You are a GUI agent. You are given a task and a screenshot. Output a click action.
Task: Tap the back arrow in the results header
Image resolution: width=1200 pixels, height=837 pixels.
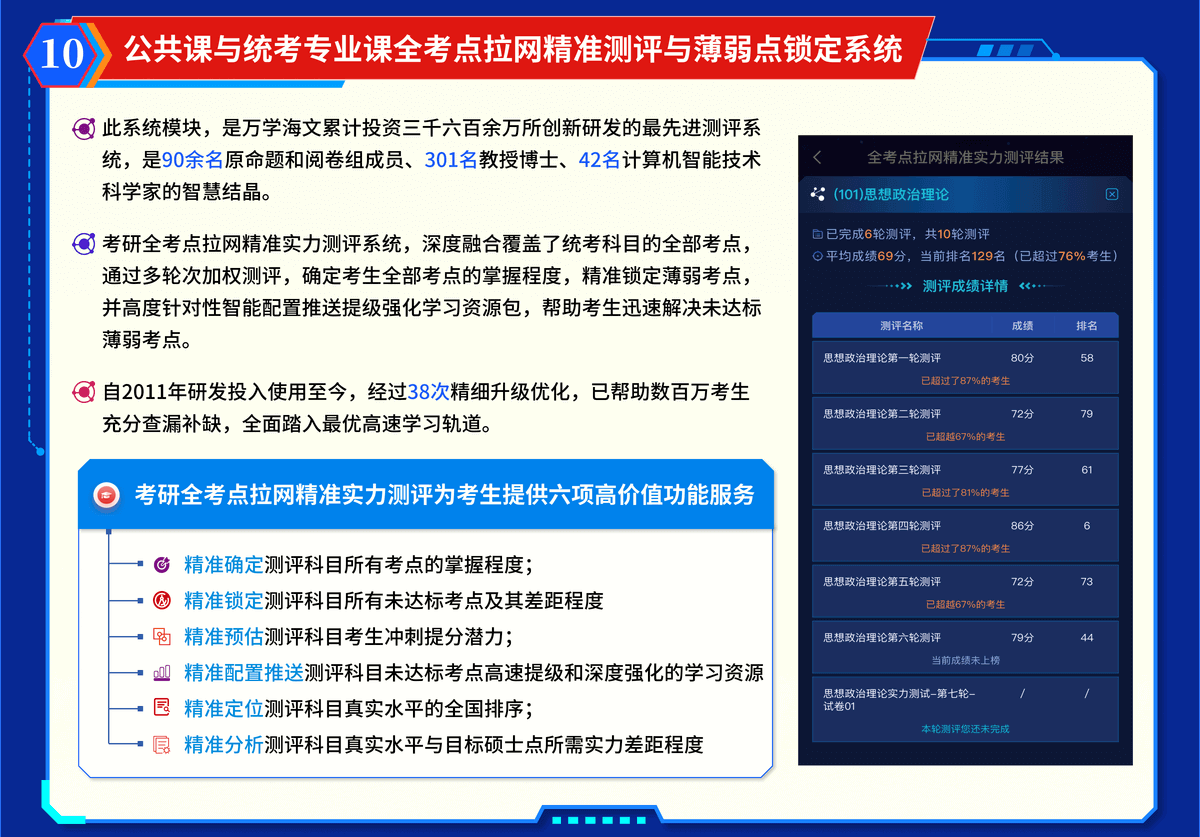817,158
